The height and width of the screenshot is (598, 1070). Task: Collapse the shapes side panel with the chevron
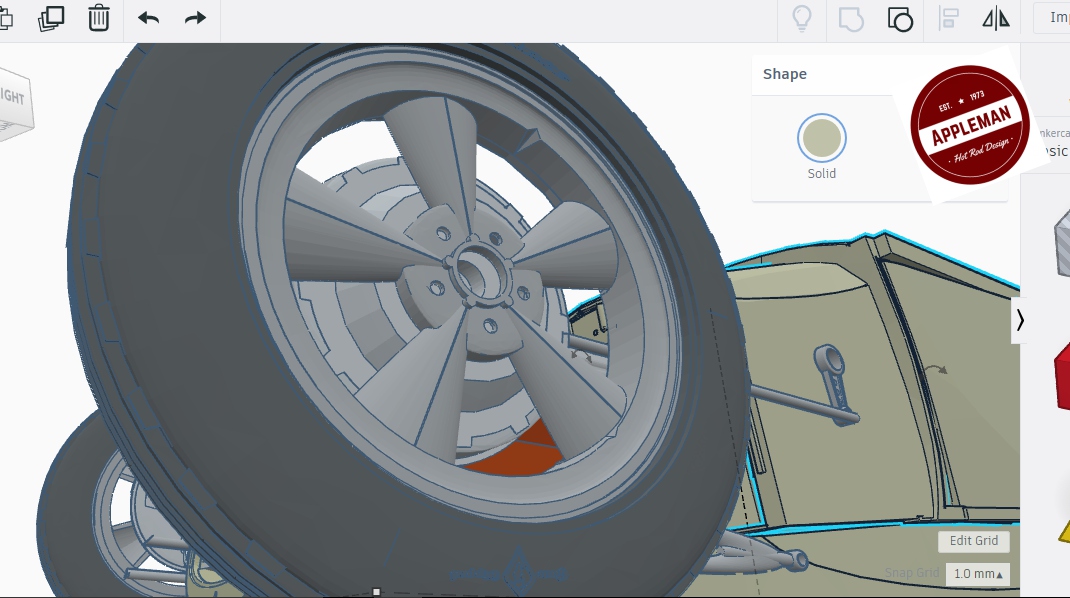tap(1019, 320)
